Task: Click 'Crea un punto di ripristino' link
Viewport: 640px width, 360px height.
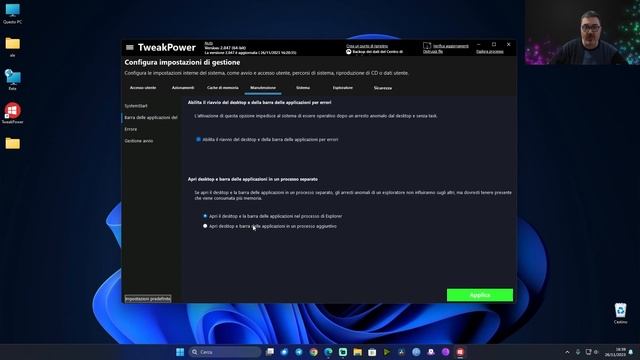Action: tap(367, 46)
